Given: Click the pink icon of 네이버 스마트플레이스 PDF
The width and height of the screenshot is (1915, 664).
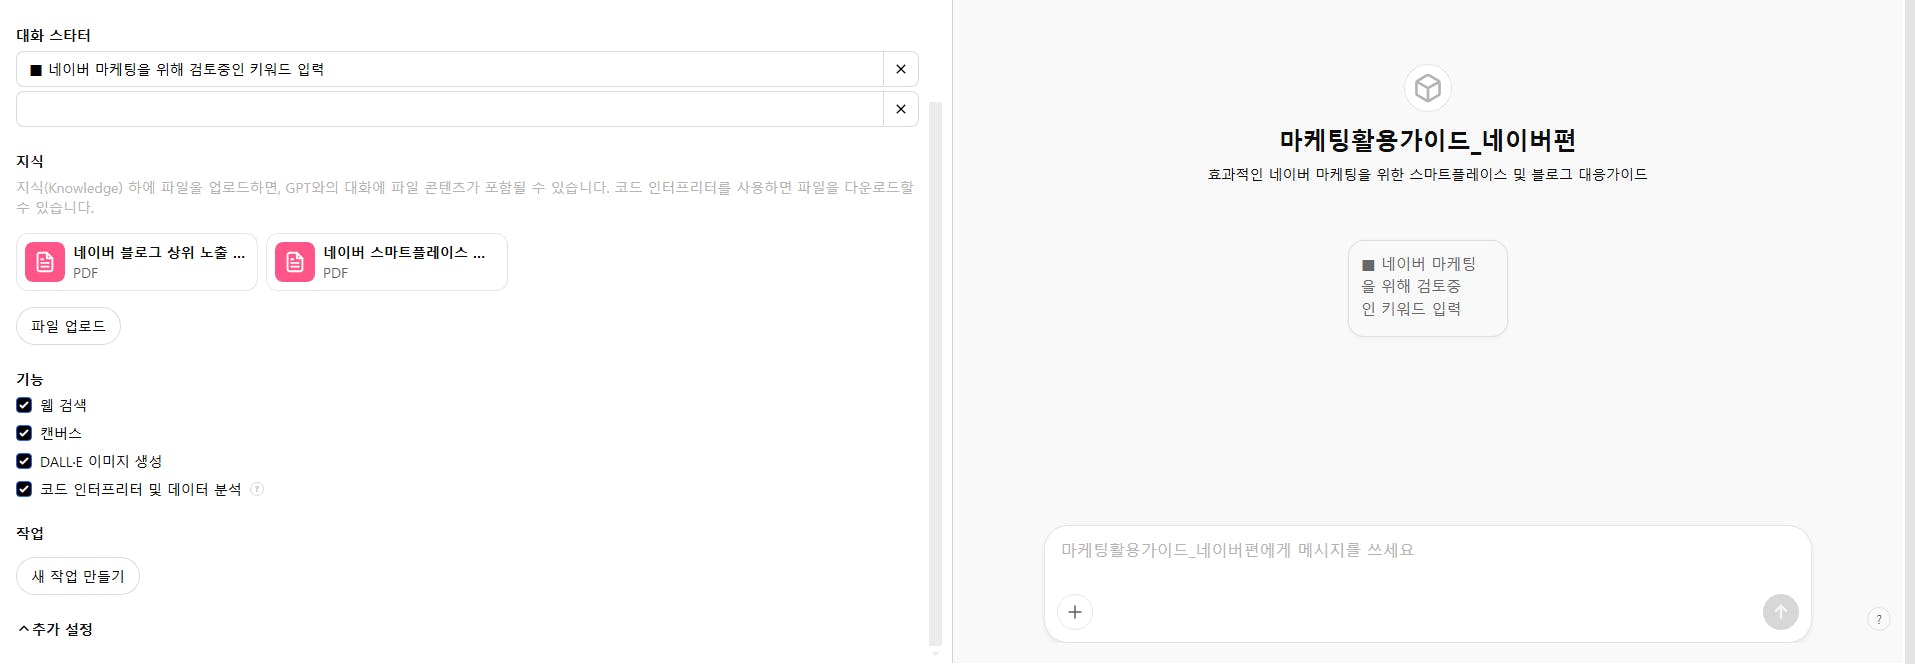Looking at the screenshot, I should (x=295, y=262).
